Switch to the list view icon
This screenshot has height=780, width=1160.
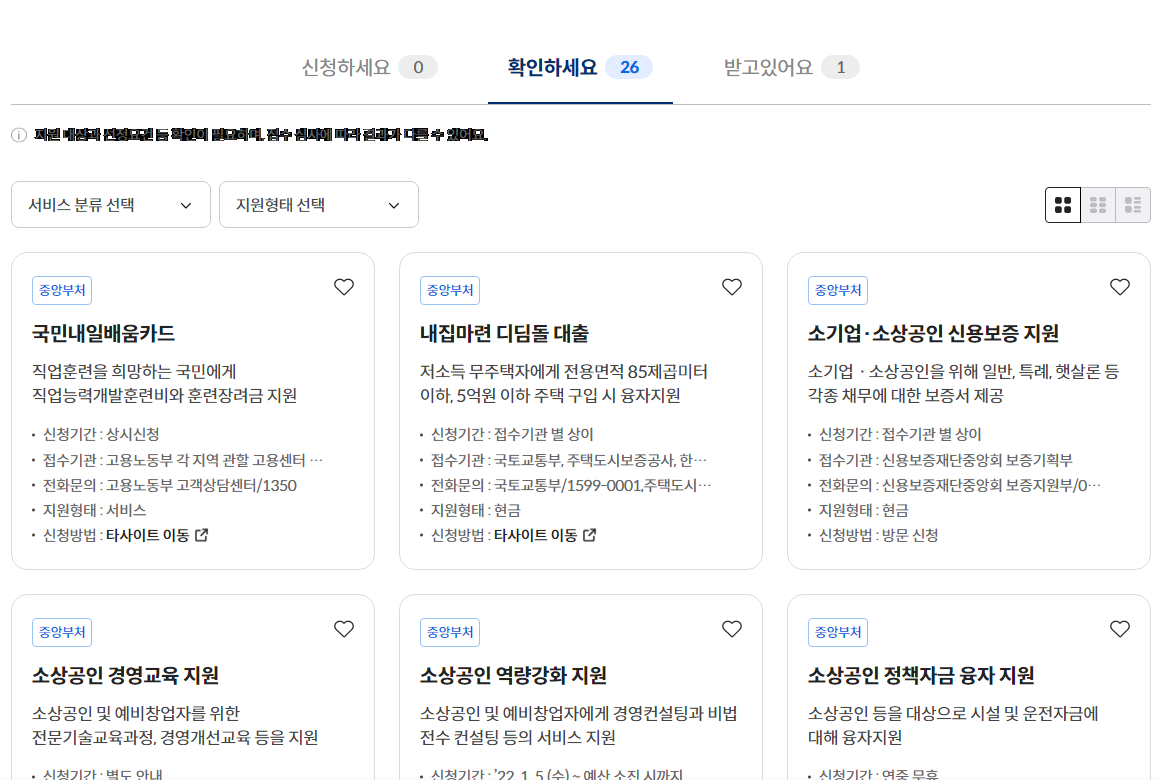point(1134,204)
